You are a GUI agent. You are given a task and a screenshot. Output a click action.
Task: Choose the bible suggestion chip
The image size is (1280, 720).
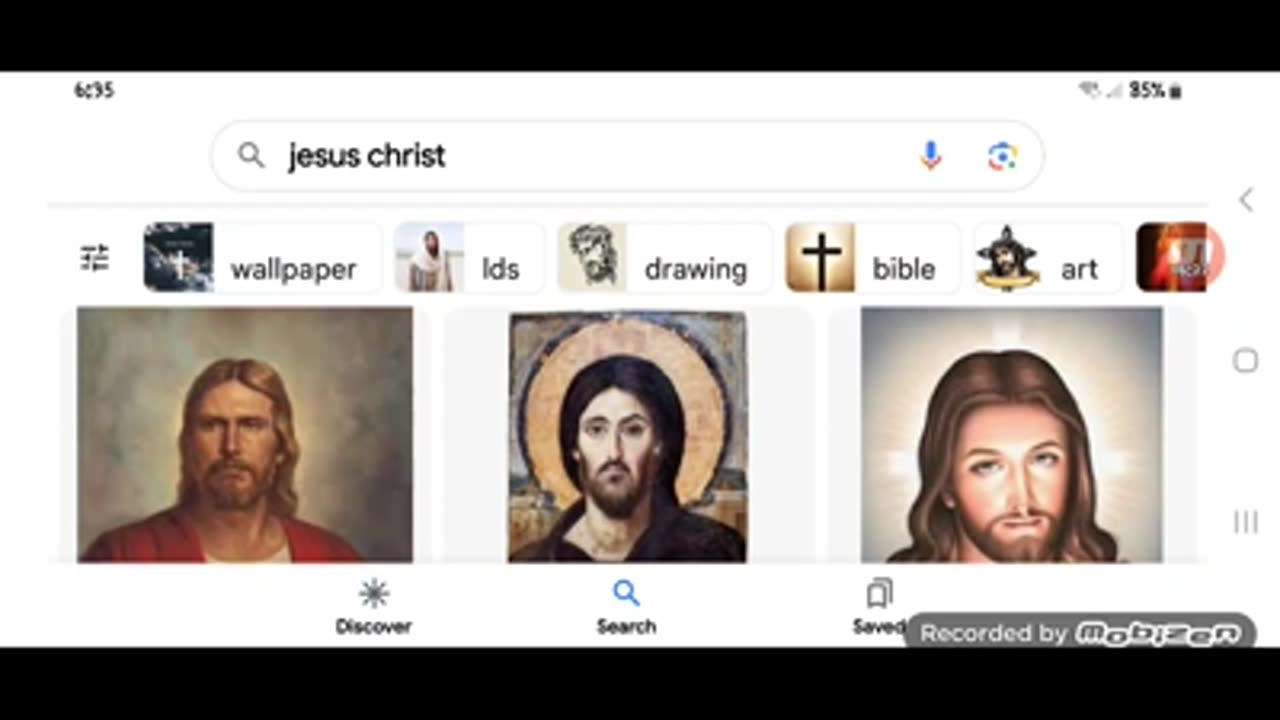click(872, 258)
